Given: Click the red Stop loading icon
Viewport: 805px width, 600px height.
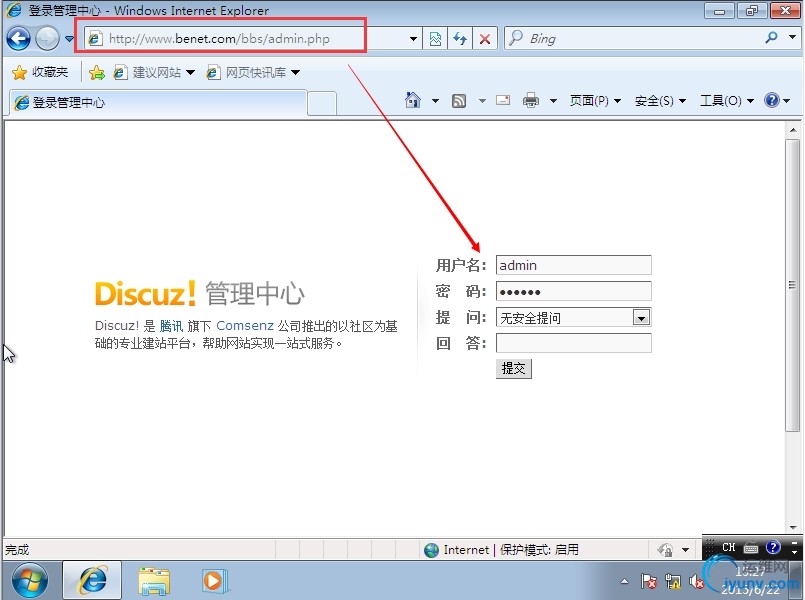Looking at the screenshot, I should click(x=485, y=39).
